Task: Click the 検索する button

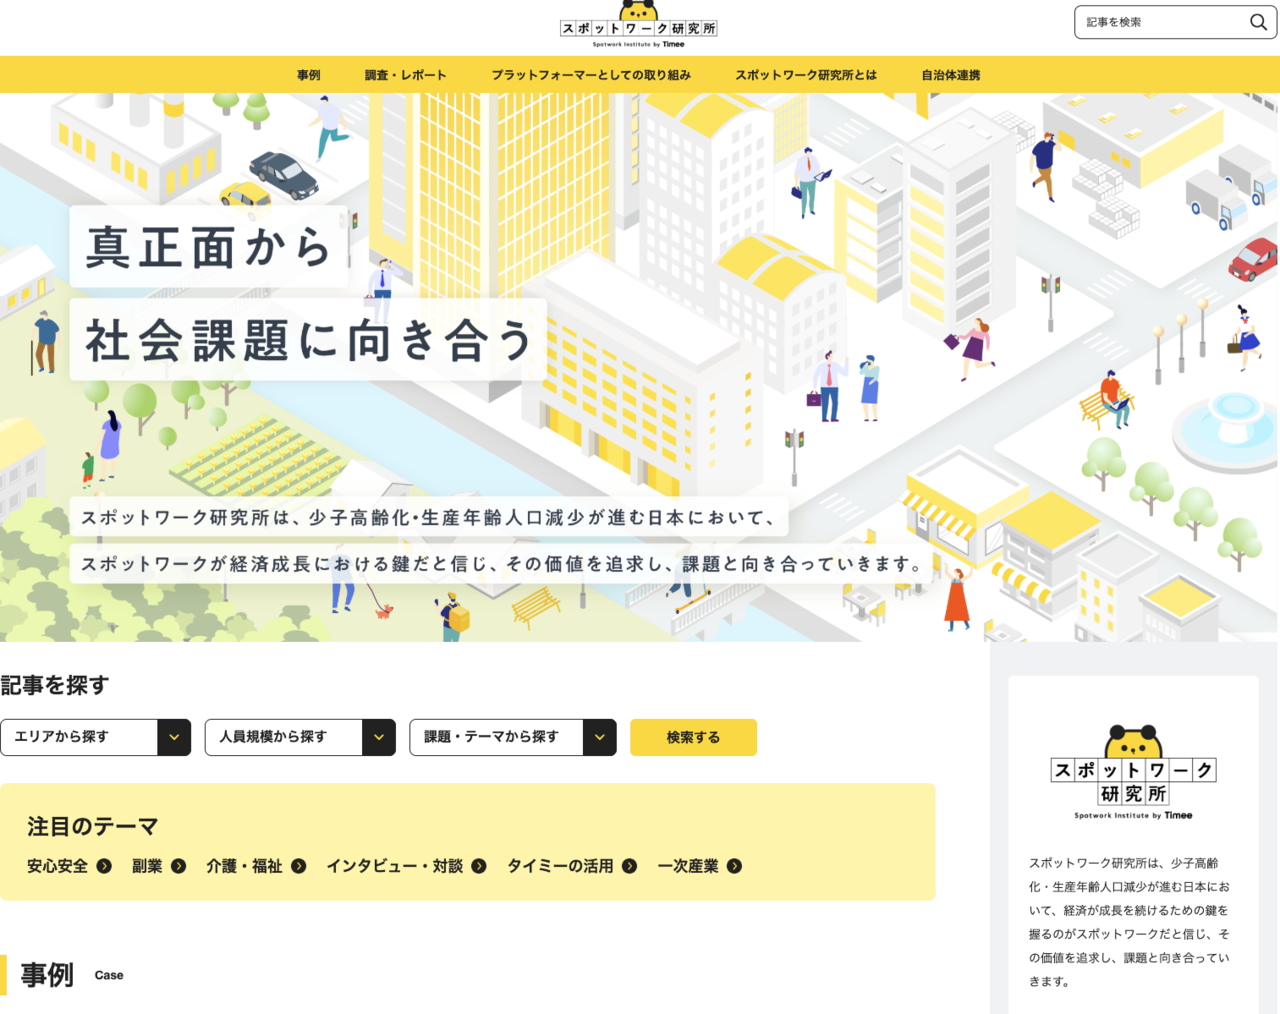Action: (x=693, y=737)
